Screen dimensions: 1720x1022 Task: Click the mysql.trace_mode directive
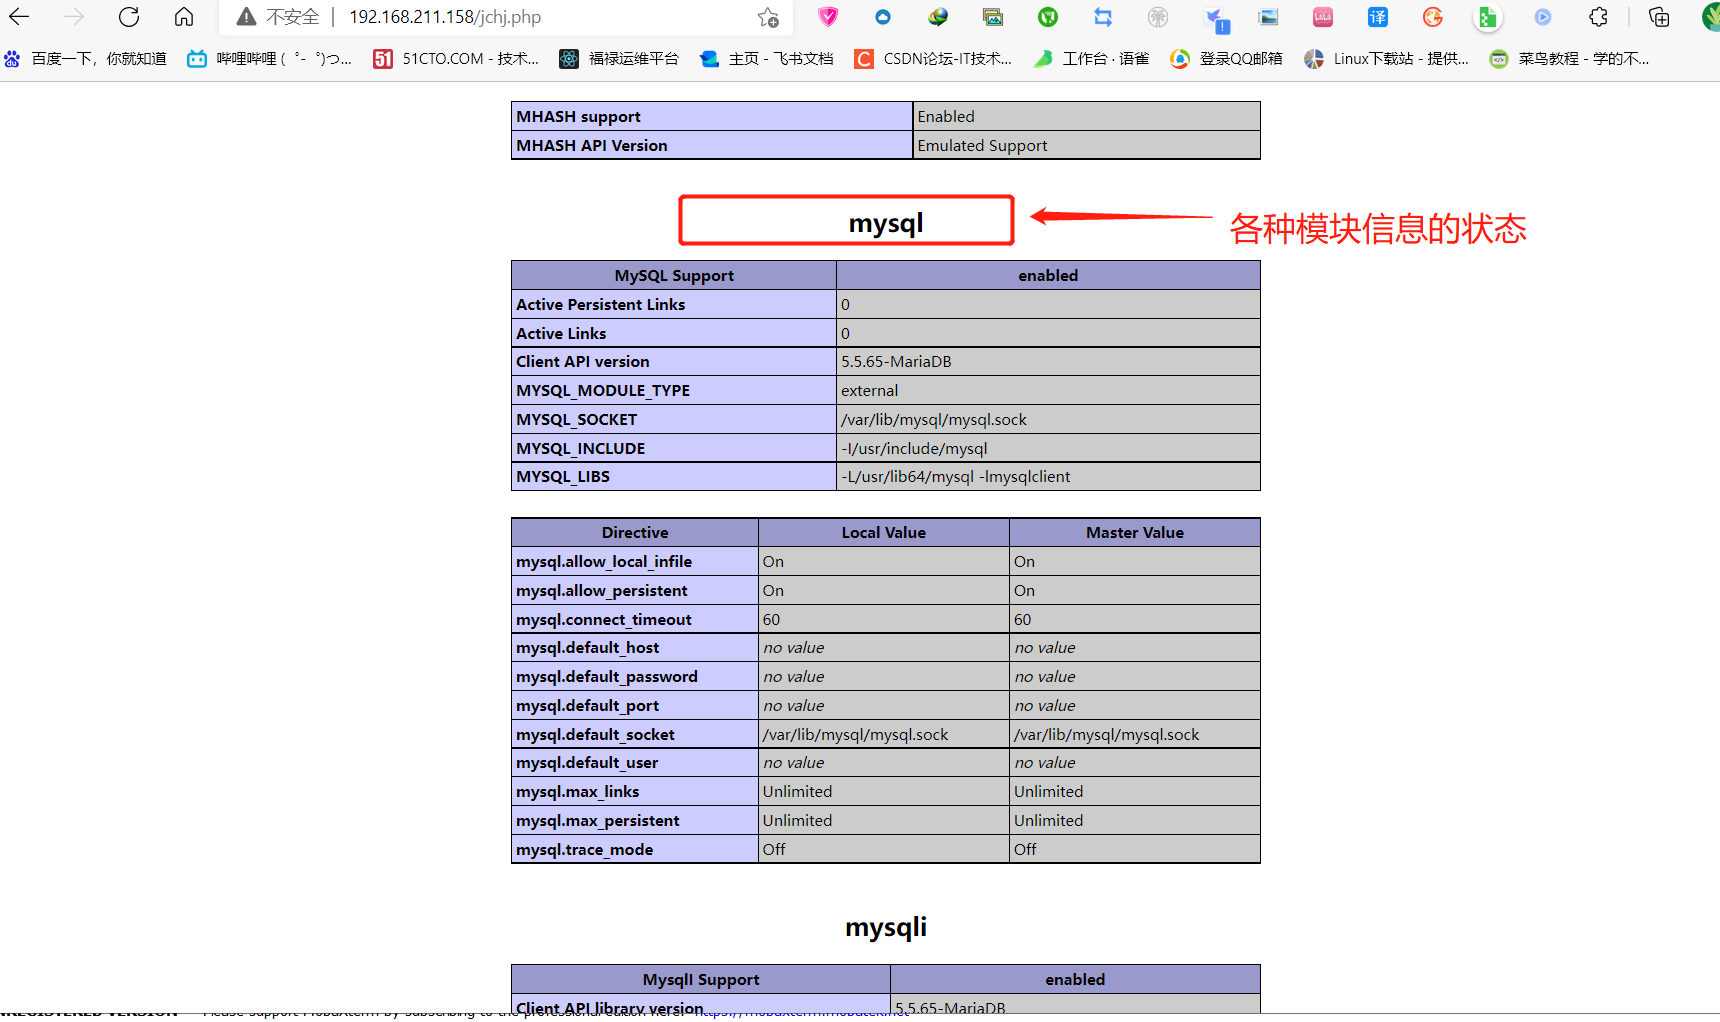coord(585,850)
